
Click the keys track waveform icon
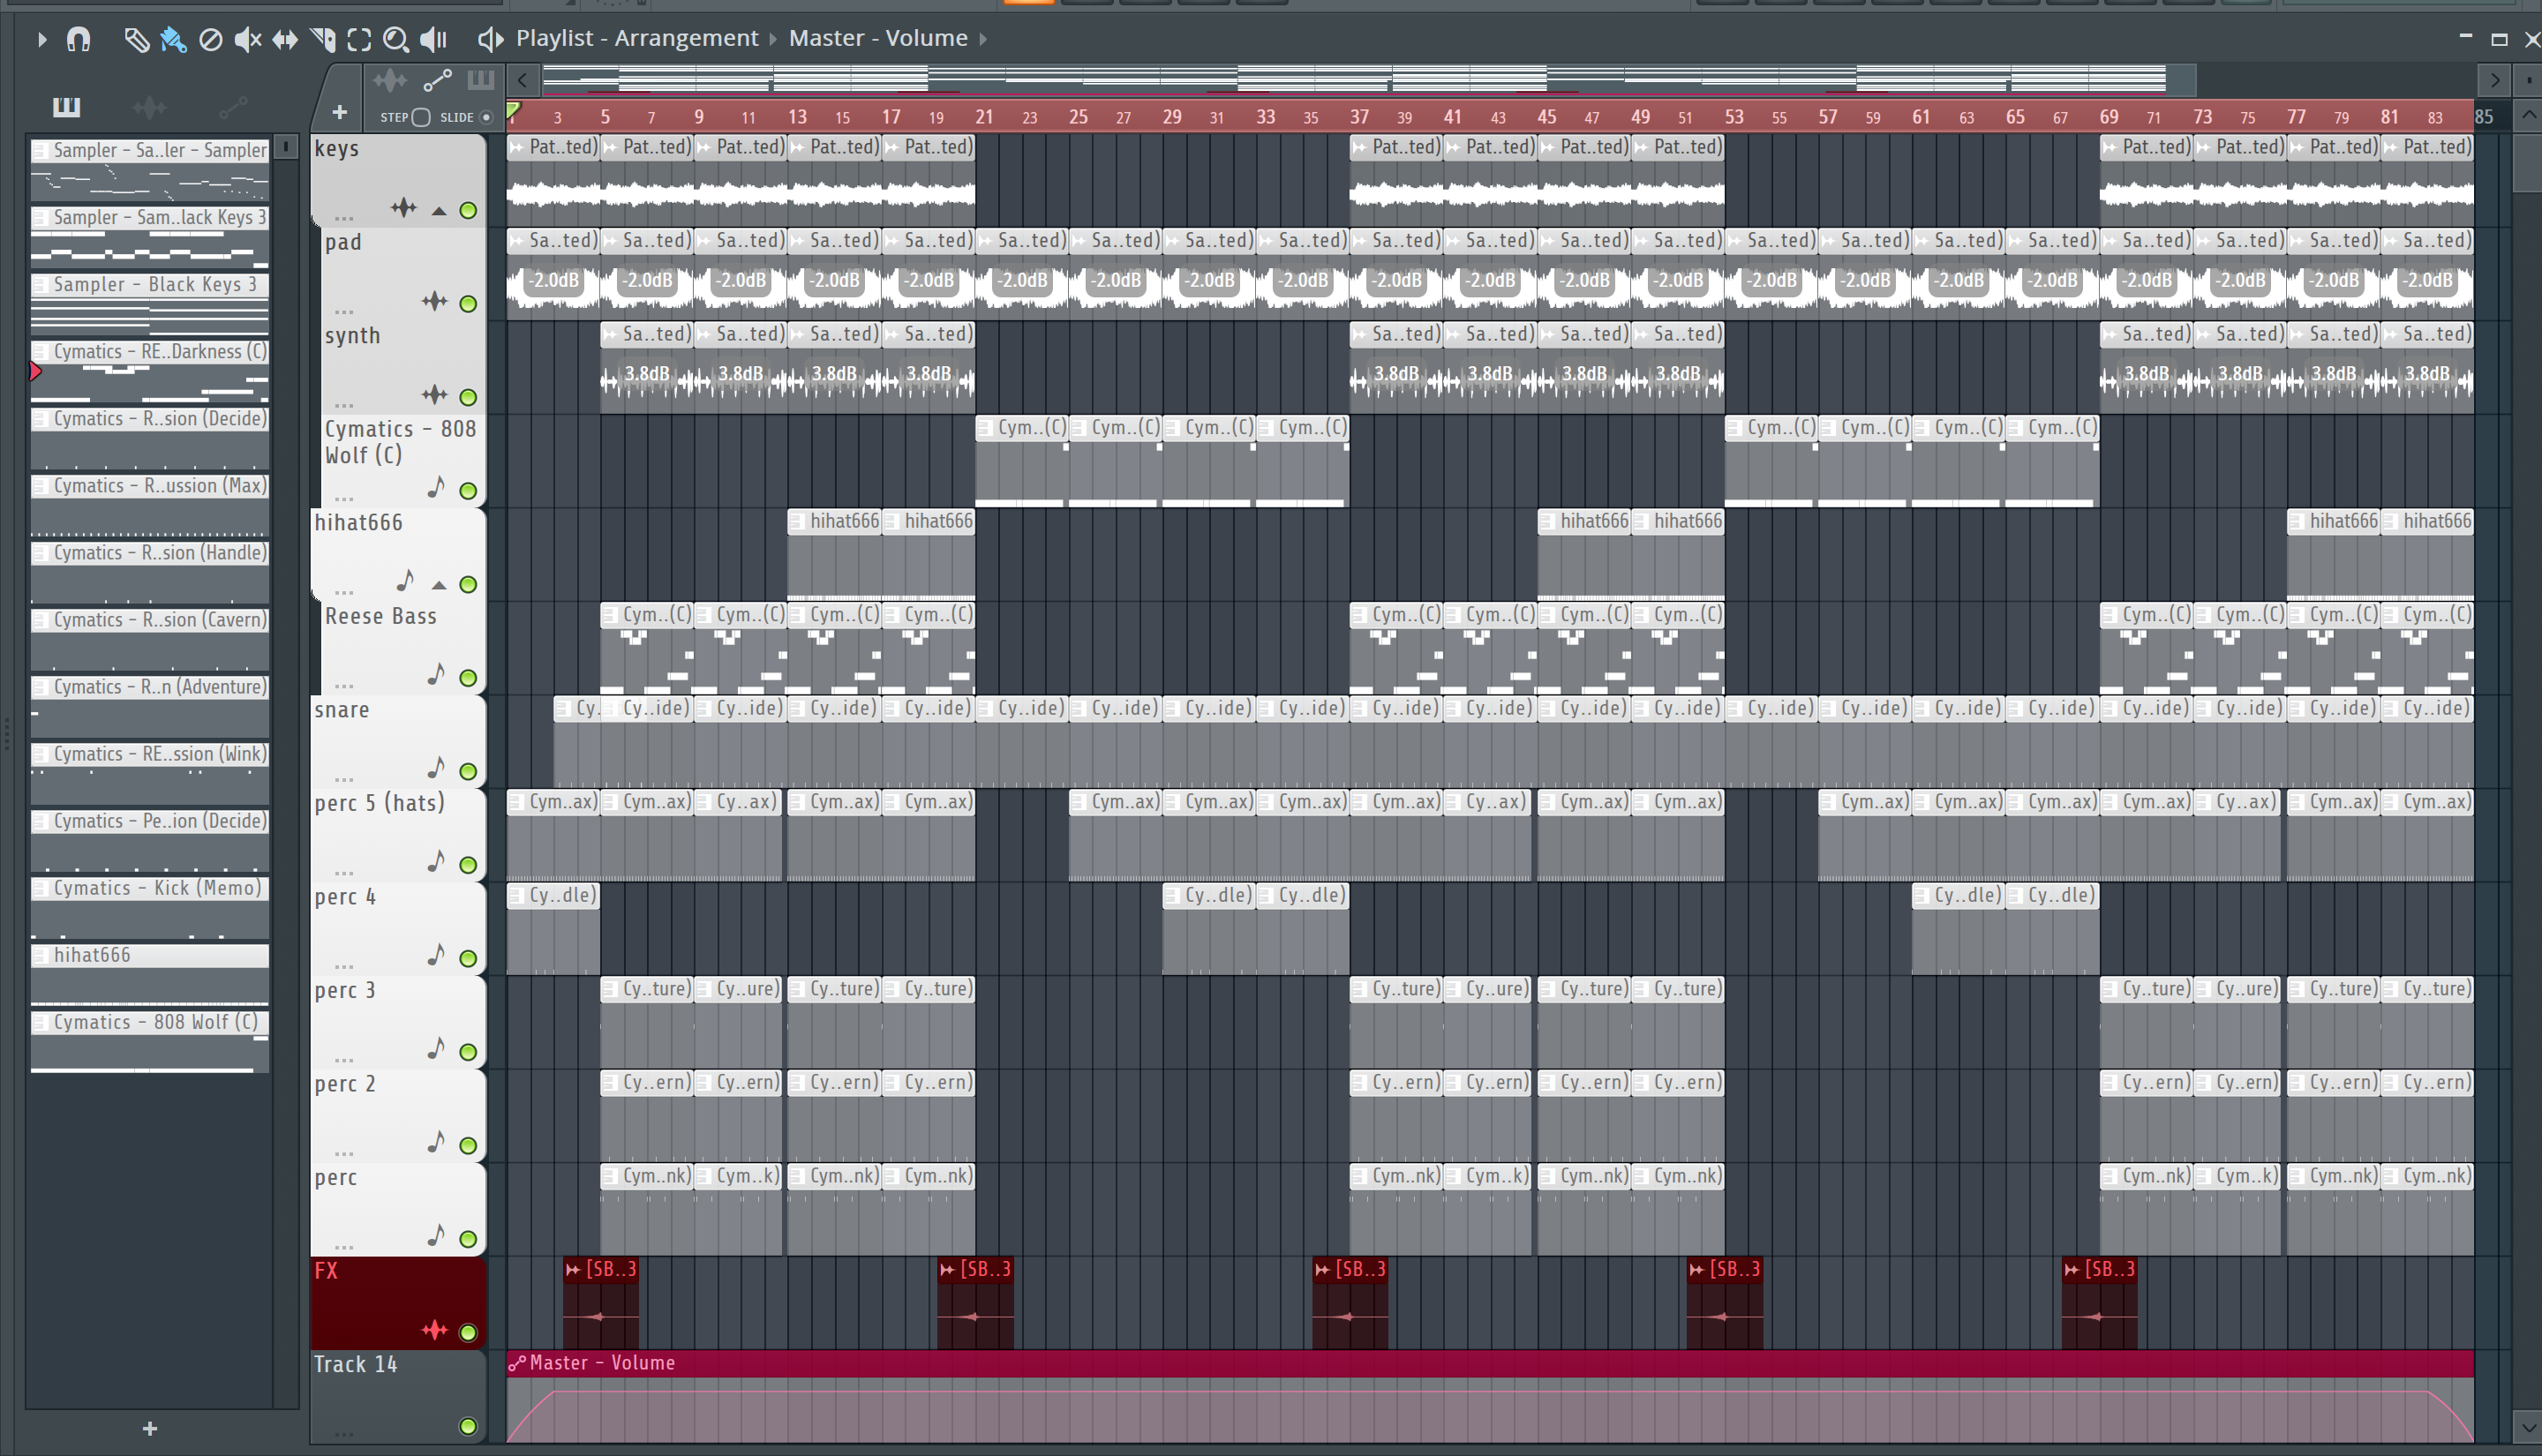click(x=404, y=208)
